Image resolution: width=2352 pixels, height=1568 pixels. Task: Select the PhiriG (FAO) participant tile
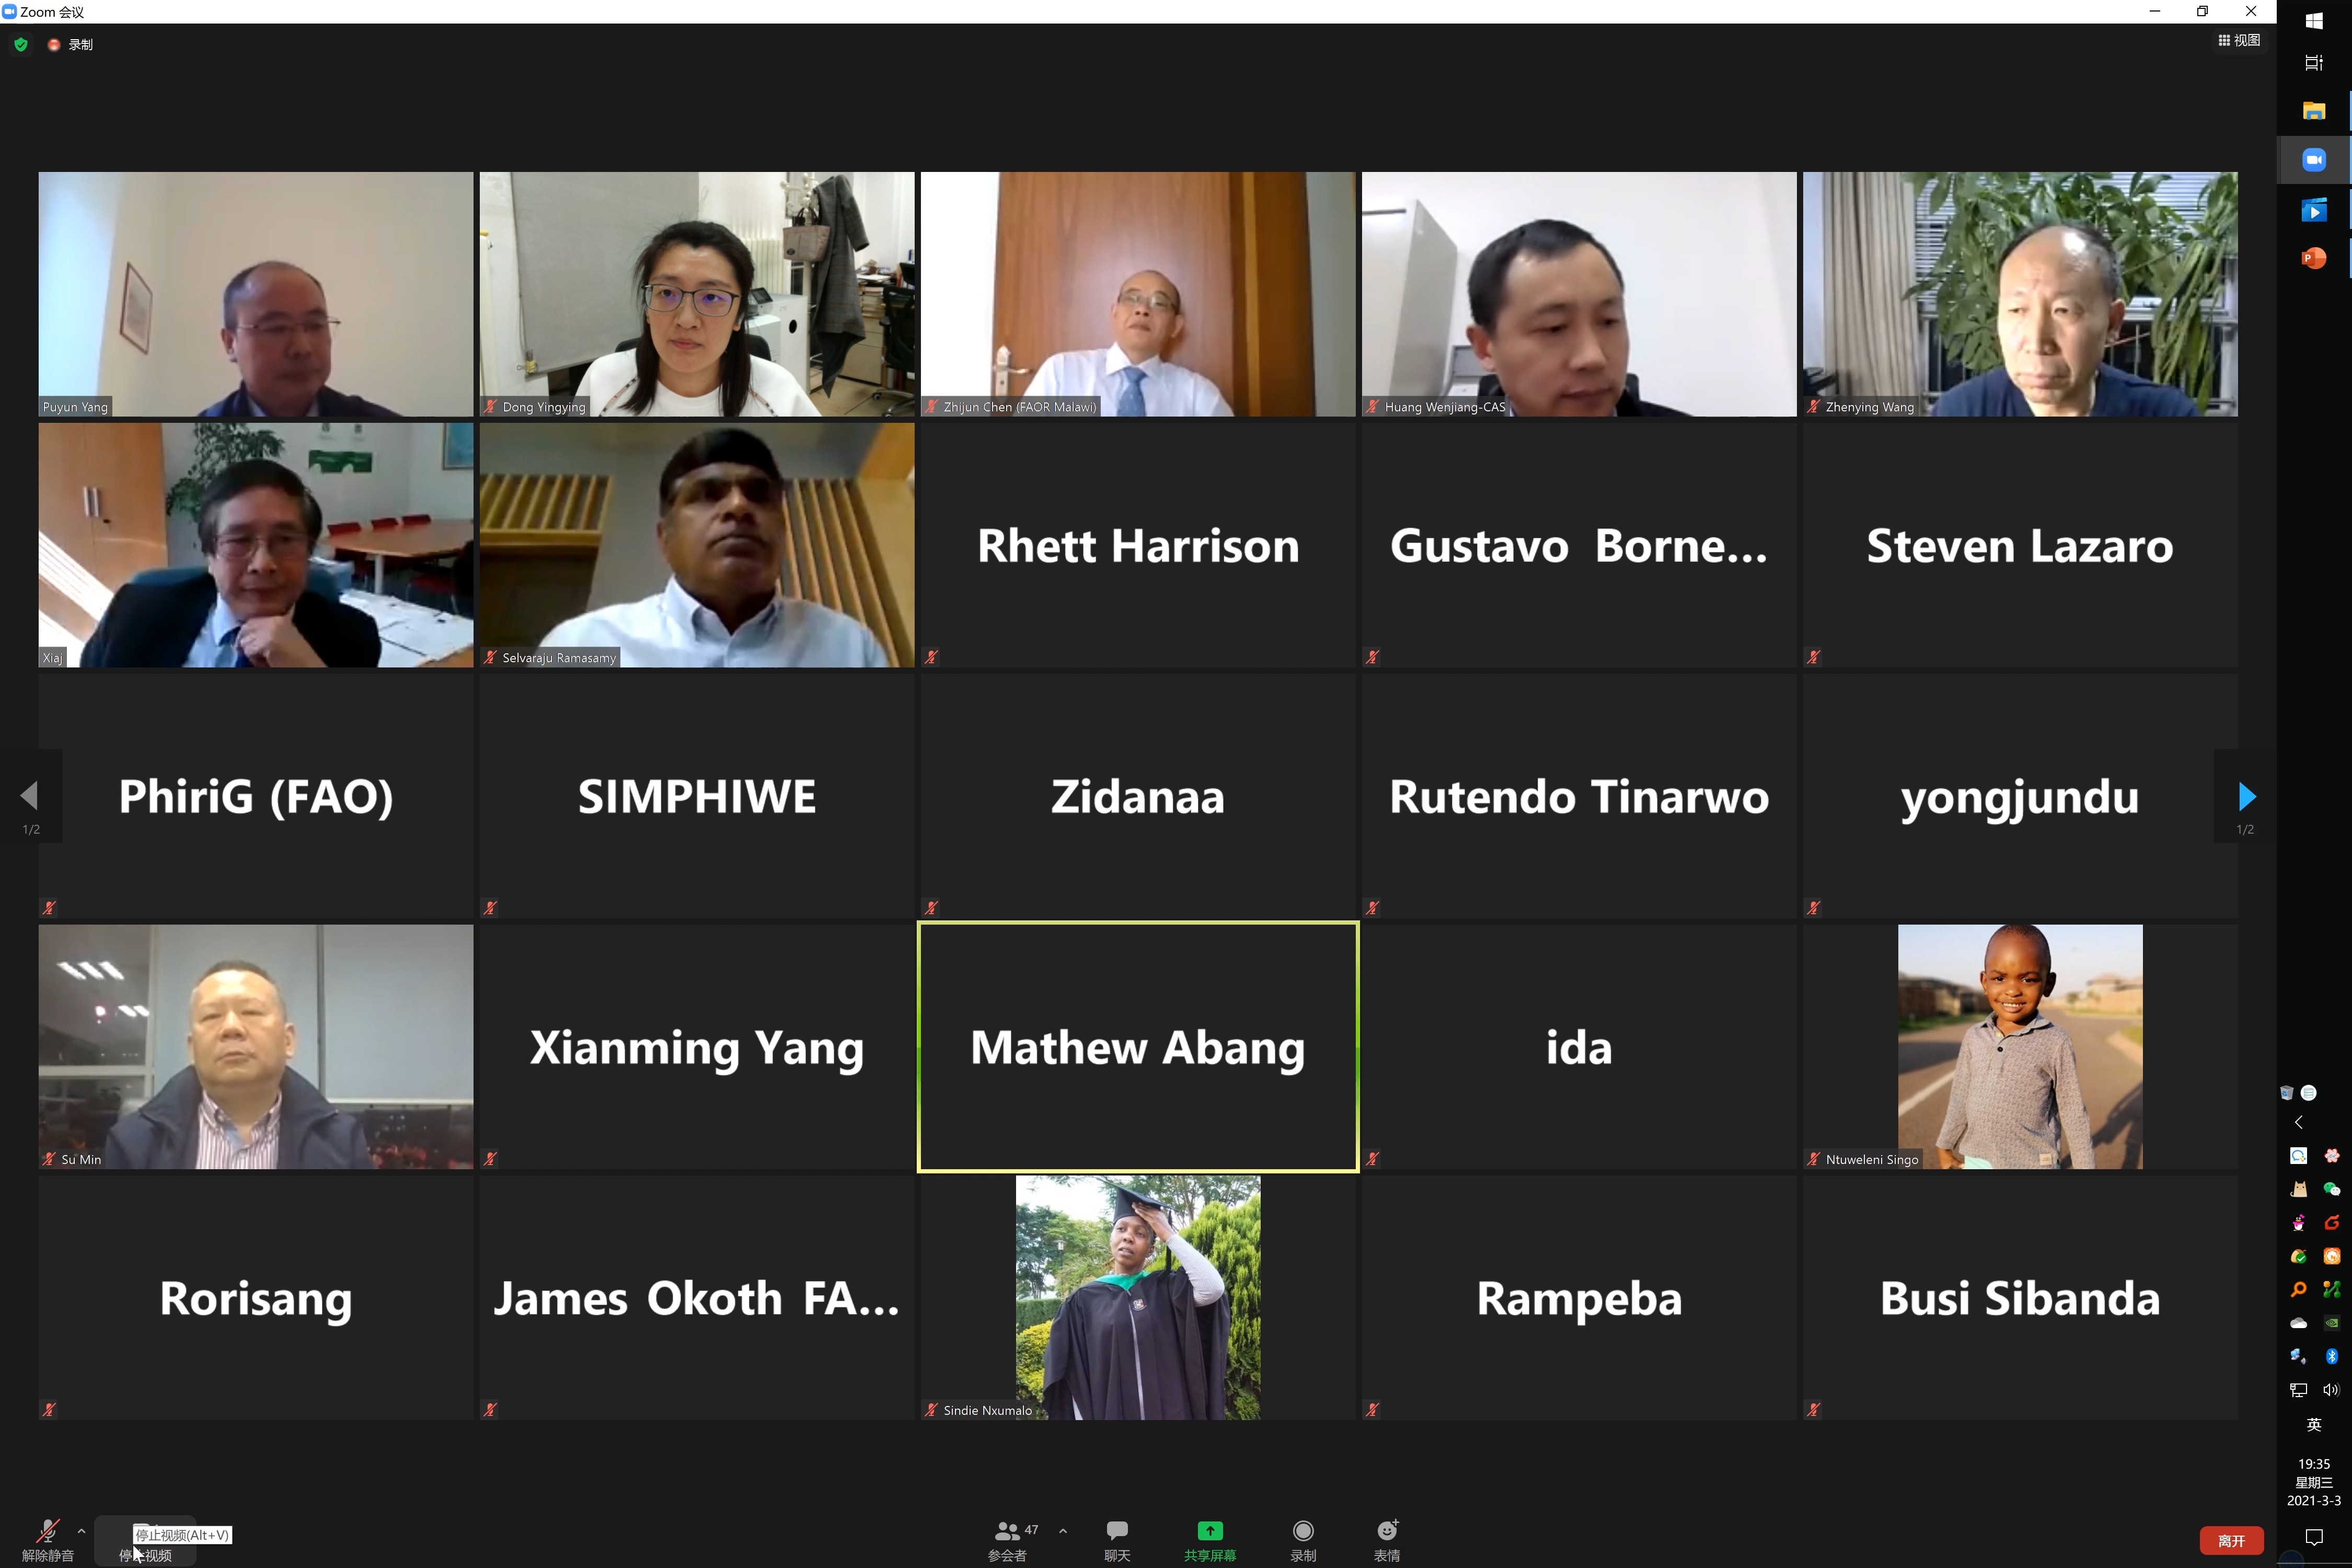[256, 796]
